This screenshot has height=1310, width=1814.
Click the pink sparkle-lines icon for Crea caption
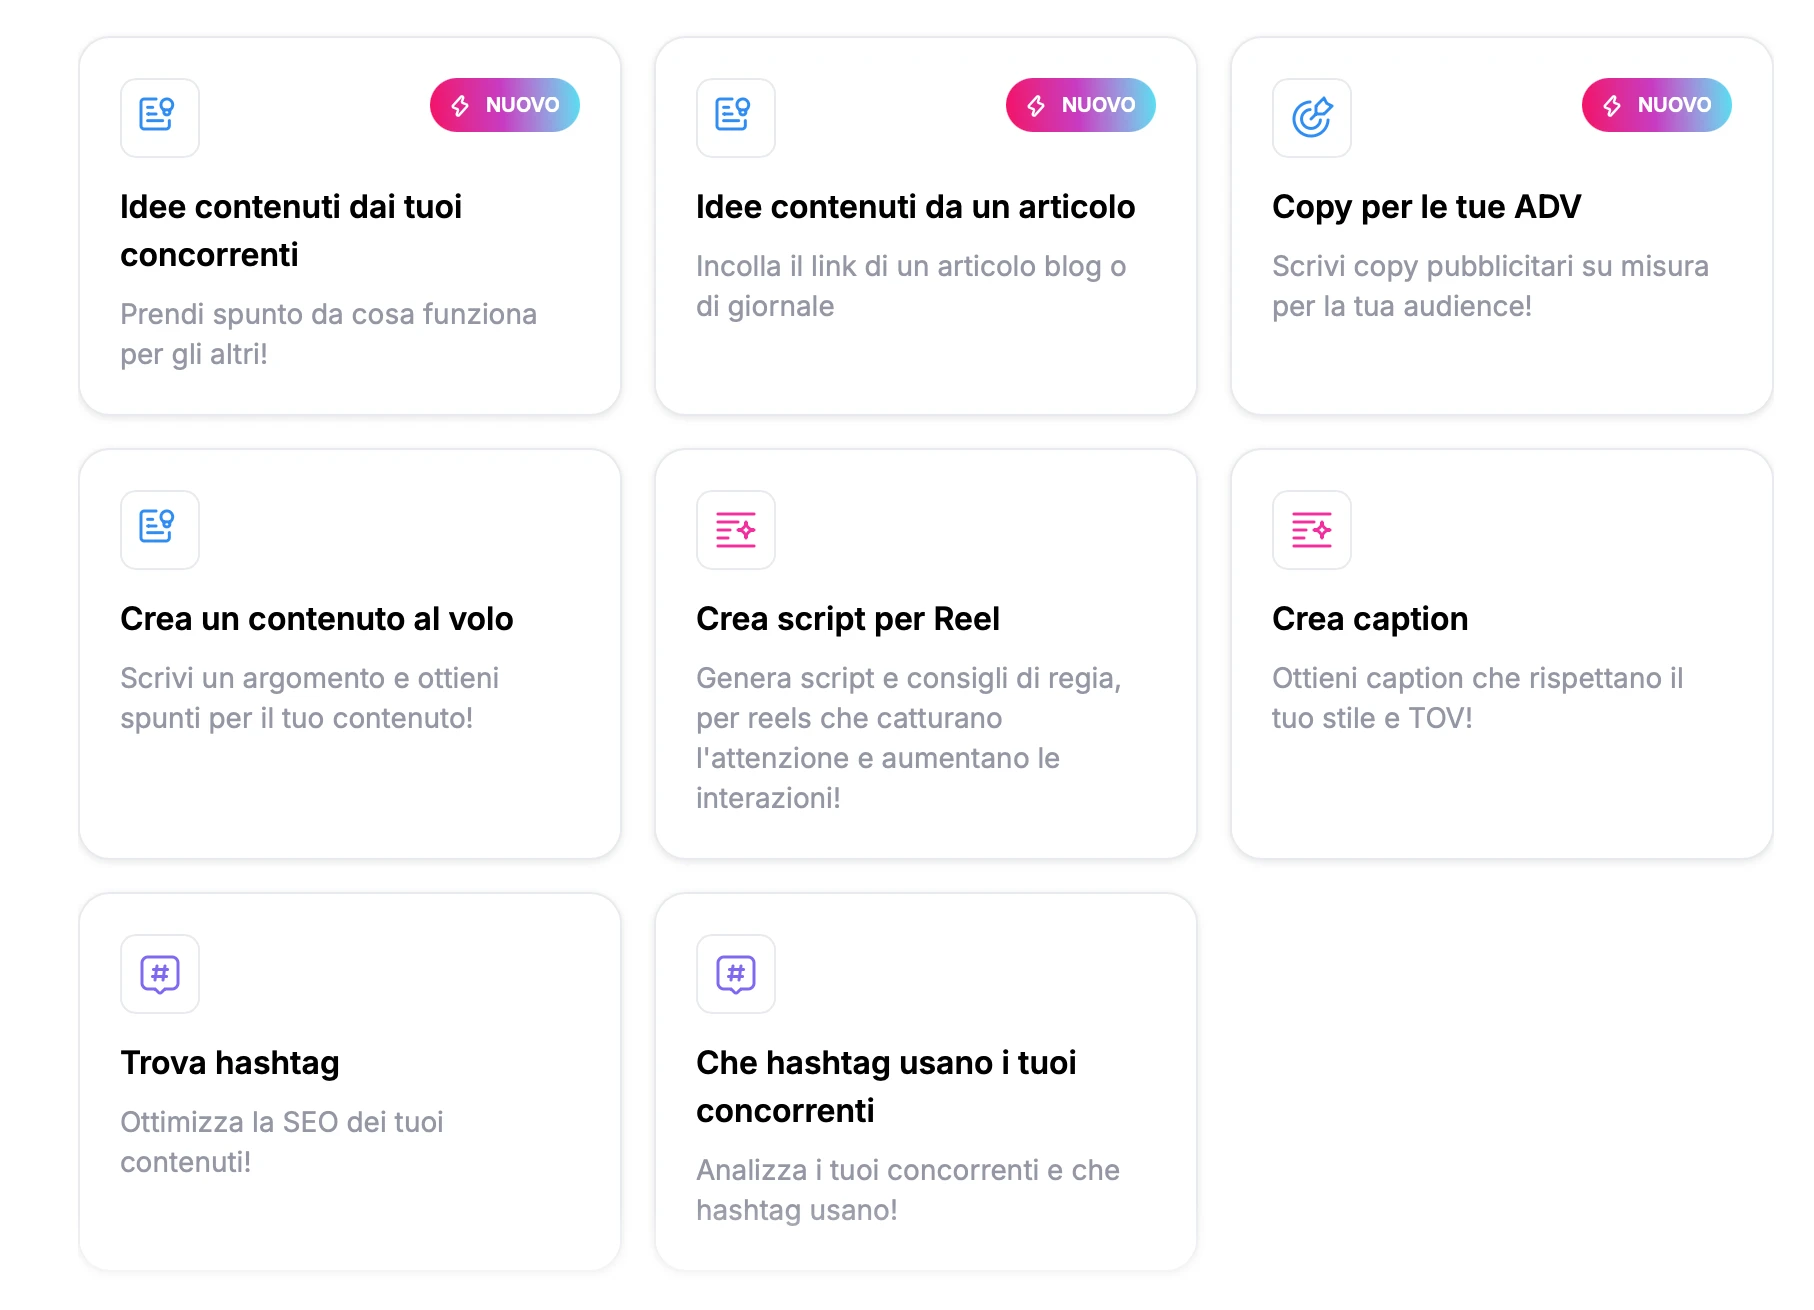[x=1312, y=530]
